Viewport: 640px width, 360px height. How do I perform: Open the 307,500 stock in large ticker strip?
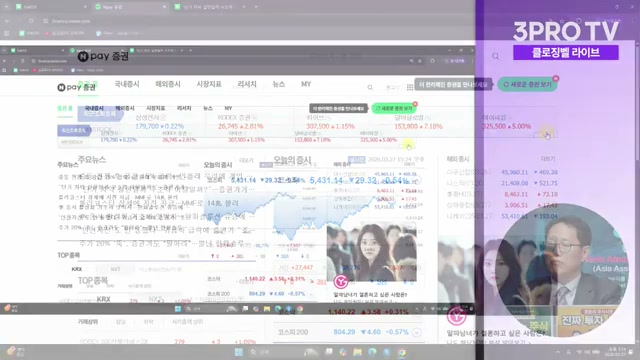pos(330,122)
